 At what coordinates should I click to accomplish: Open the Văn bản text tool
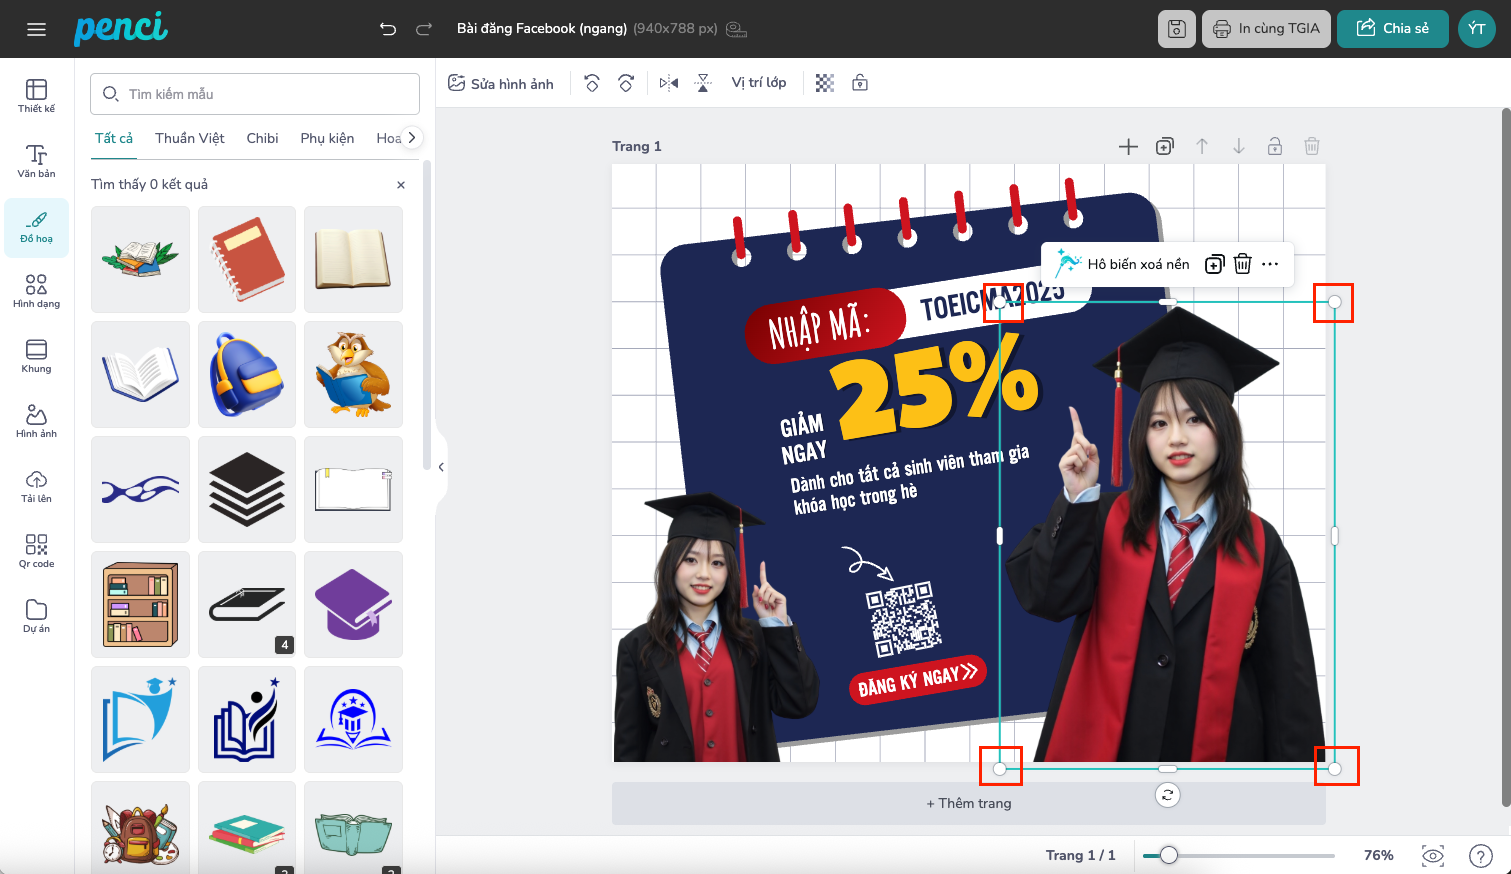tap(36, 160)
